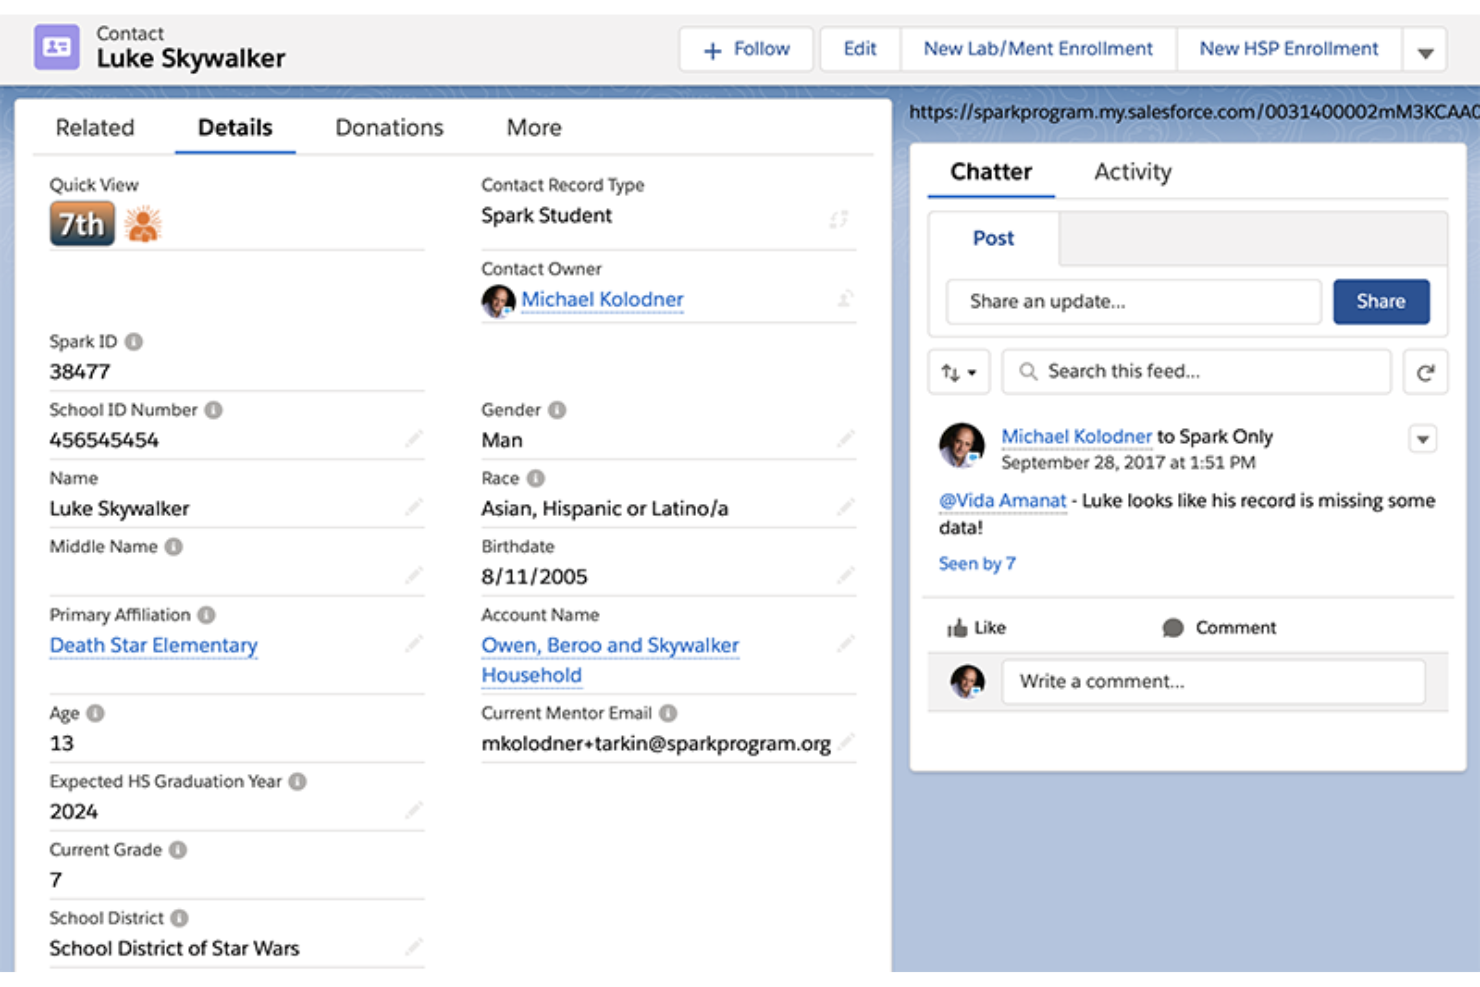Open the Activity tab in the Chatter panel
Viewport: 1480px width, 987px height.
(x=1132, y=171)
